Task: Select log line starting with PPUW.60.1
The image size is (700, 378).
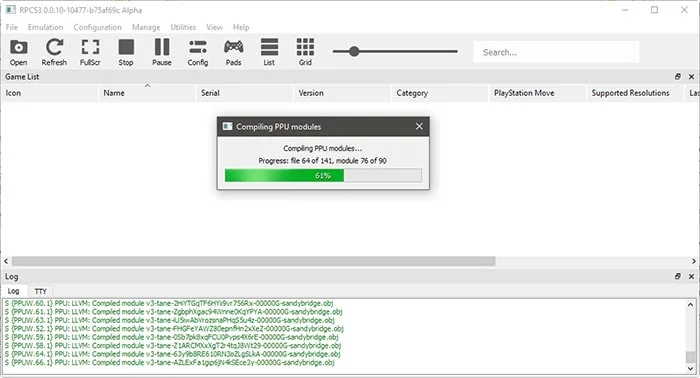Action: coord(169,303)
